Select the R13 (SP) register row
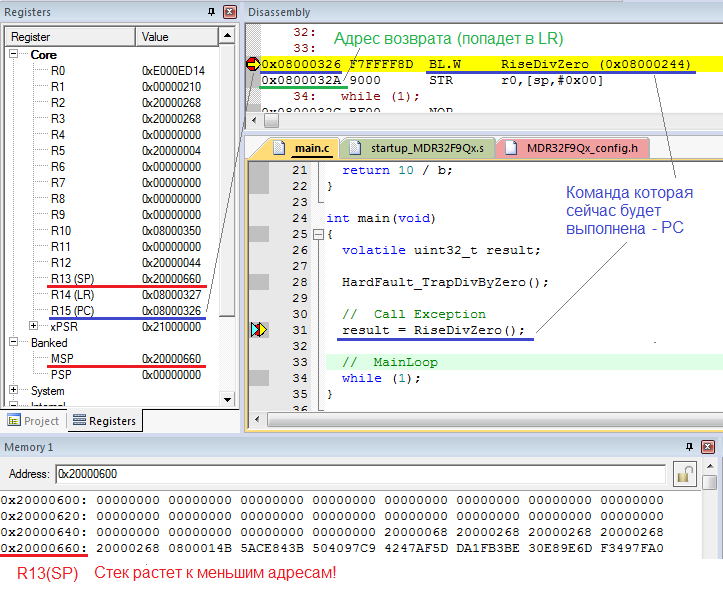Viewport: 723px width, 590px height. click(x=72, y=279)
